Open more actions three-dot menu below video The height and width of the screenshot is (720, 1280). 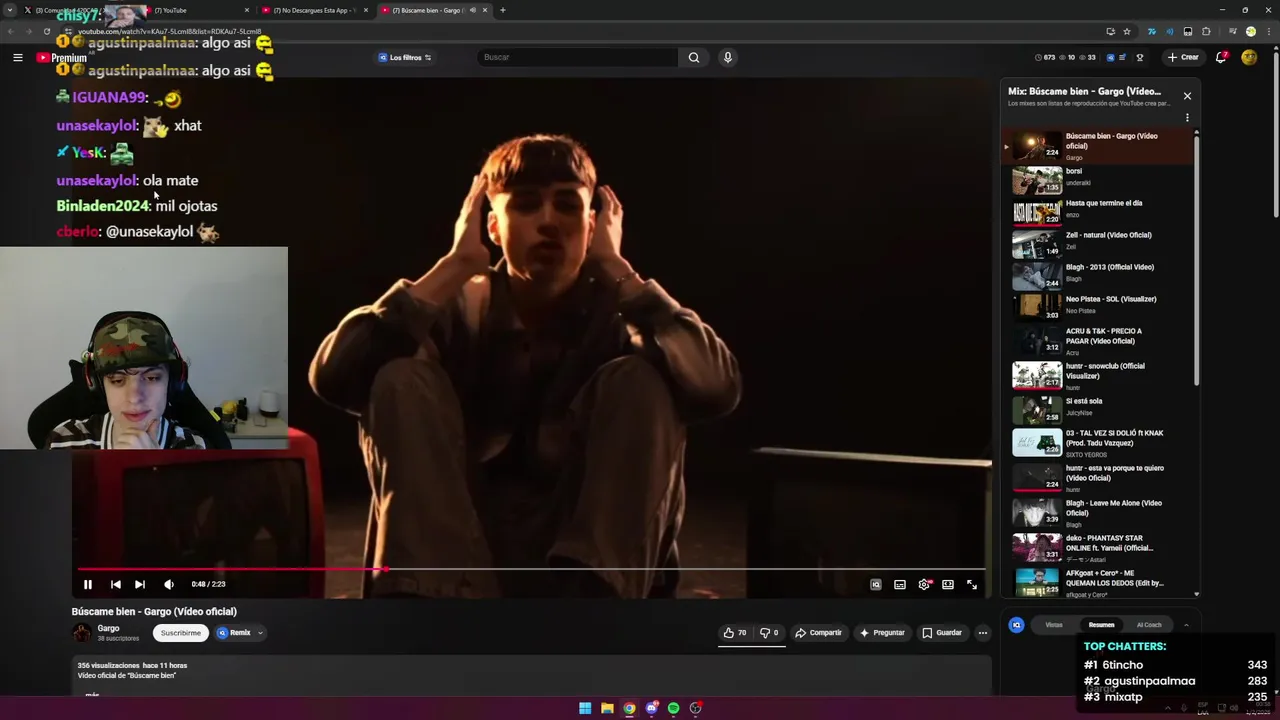pos(982,632)
